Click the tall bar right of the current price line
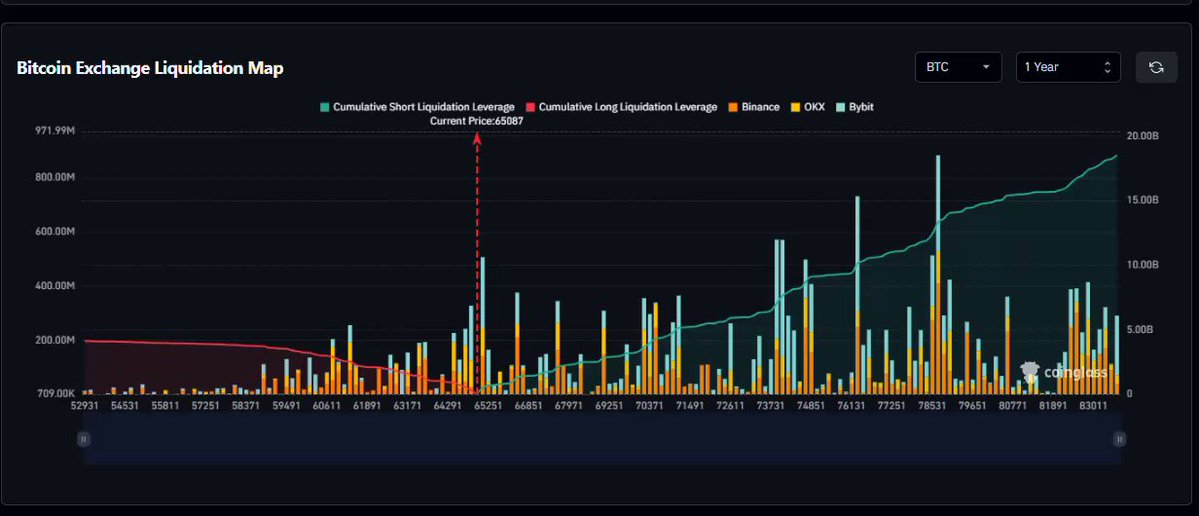Image resolution: width=1199 pixels, height=516 pixels. [x=482, y=325]
